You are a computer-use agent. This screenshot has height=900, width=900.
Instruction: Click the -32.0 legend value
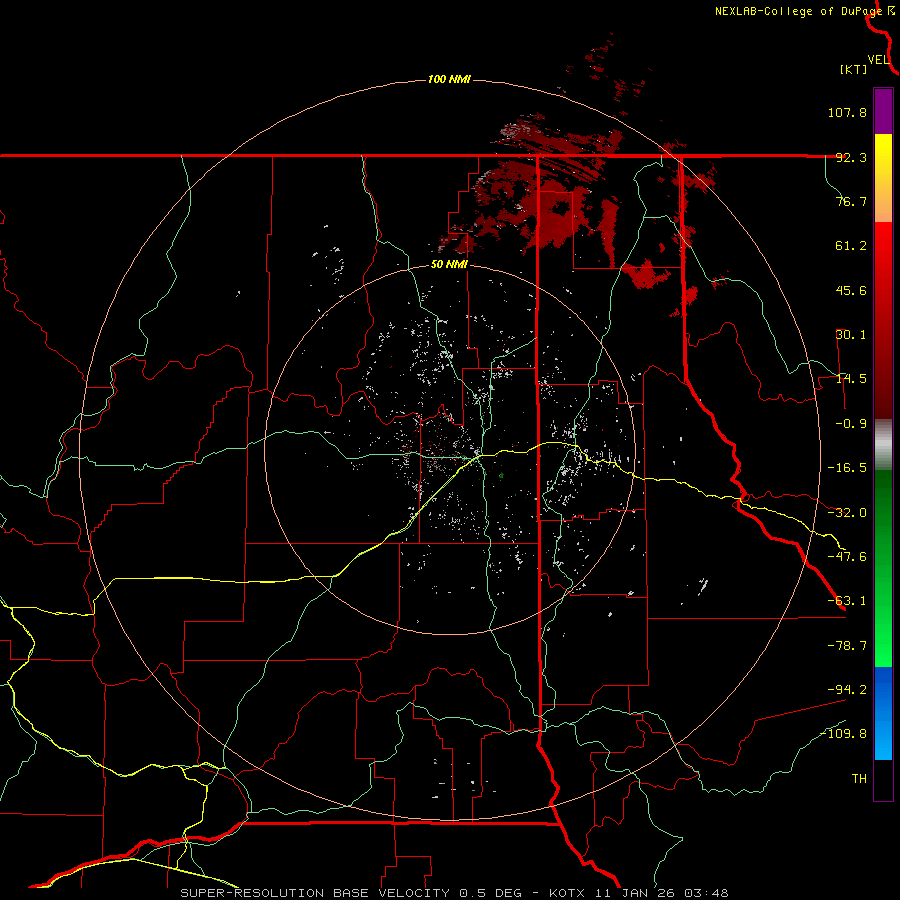click(847, 513)
